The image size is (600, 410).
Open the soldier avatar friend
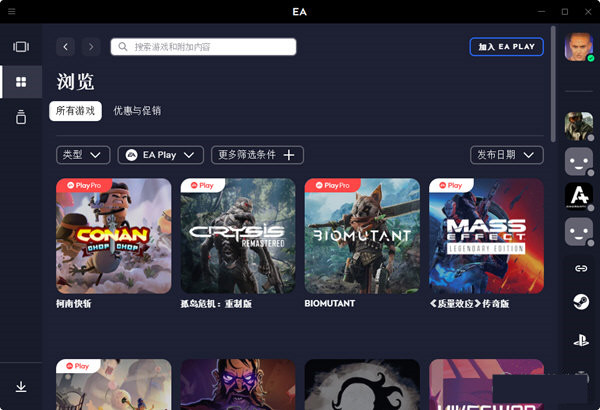579,126
